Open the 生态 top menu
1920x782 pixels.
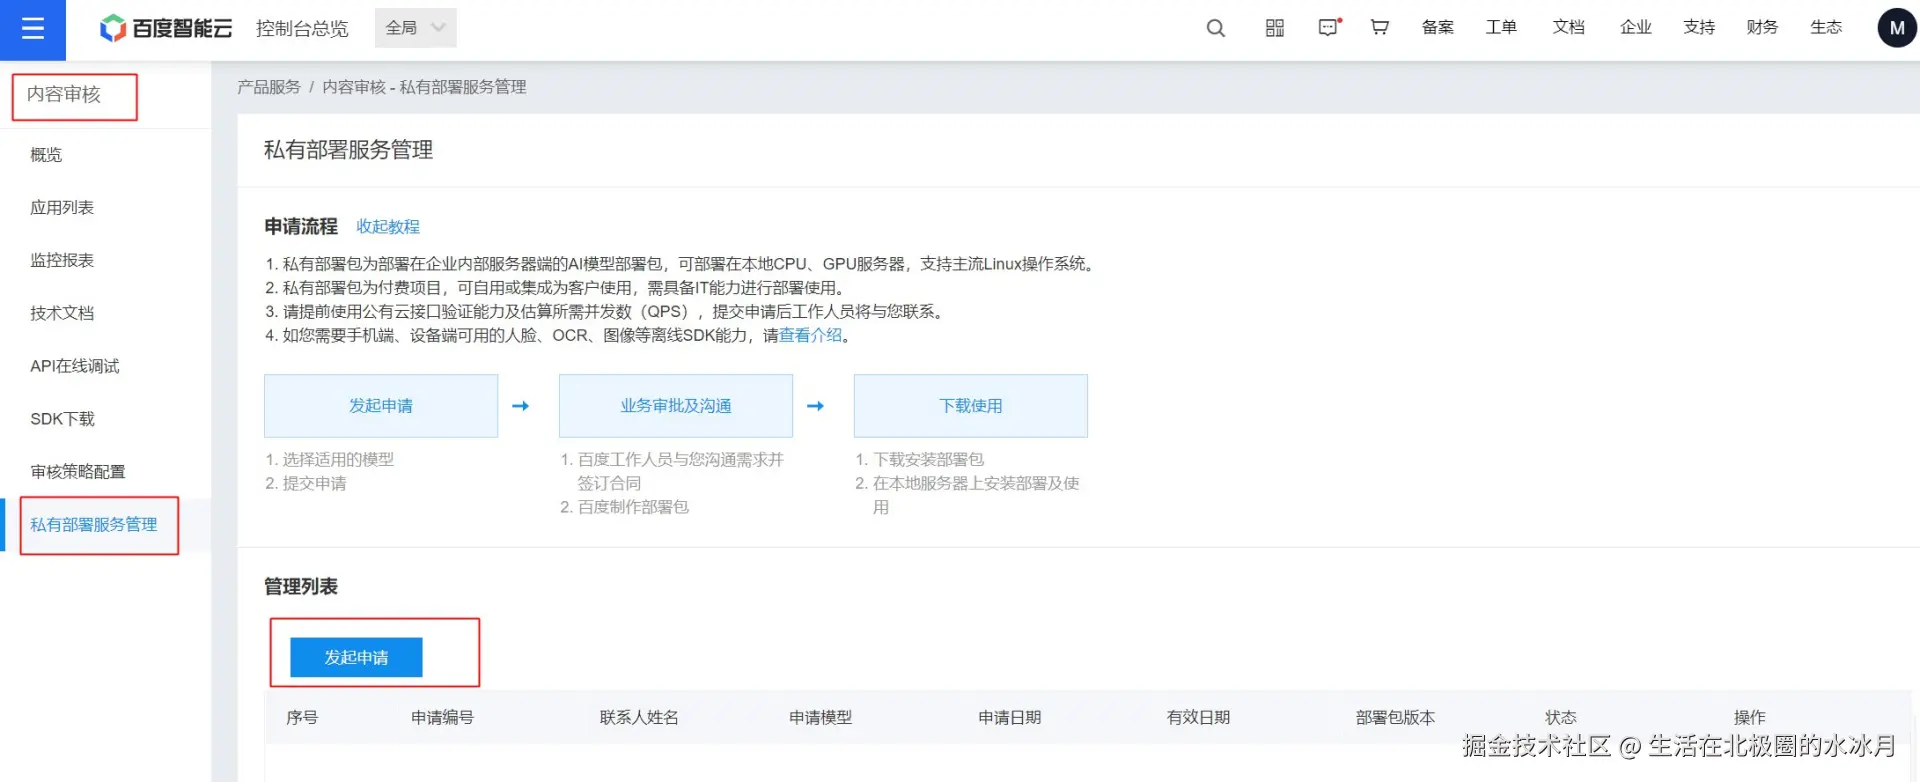pyautogui.click(x=1826, y=28)
